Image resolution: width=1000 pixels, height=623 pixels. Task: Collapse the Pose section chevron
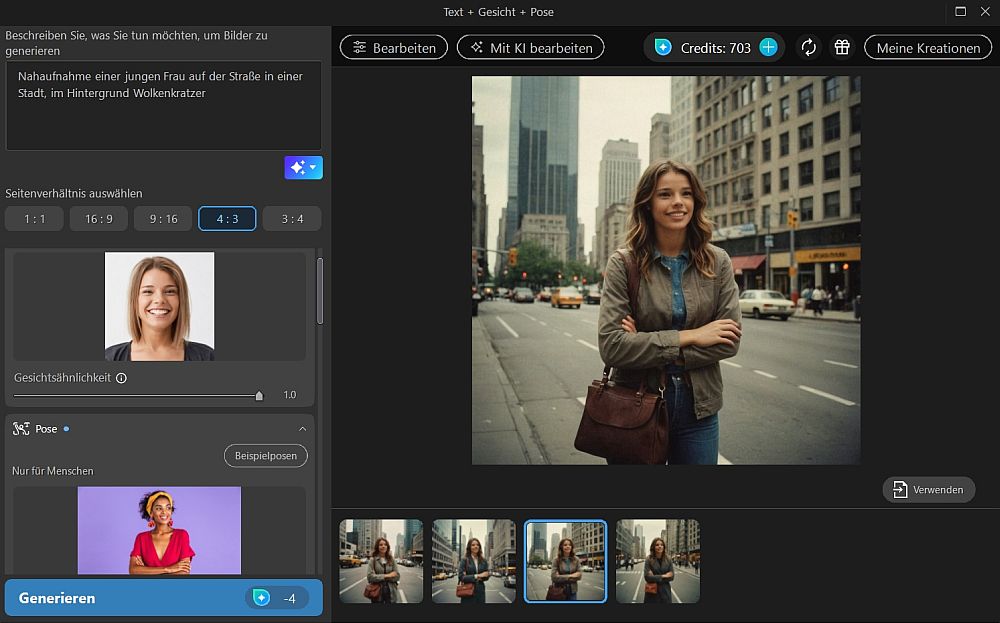point(302,429)
